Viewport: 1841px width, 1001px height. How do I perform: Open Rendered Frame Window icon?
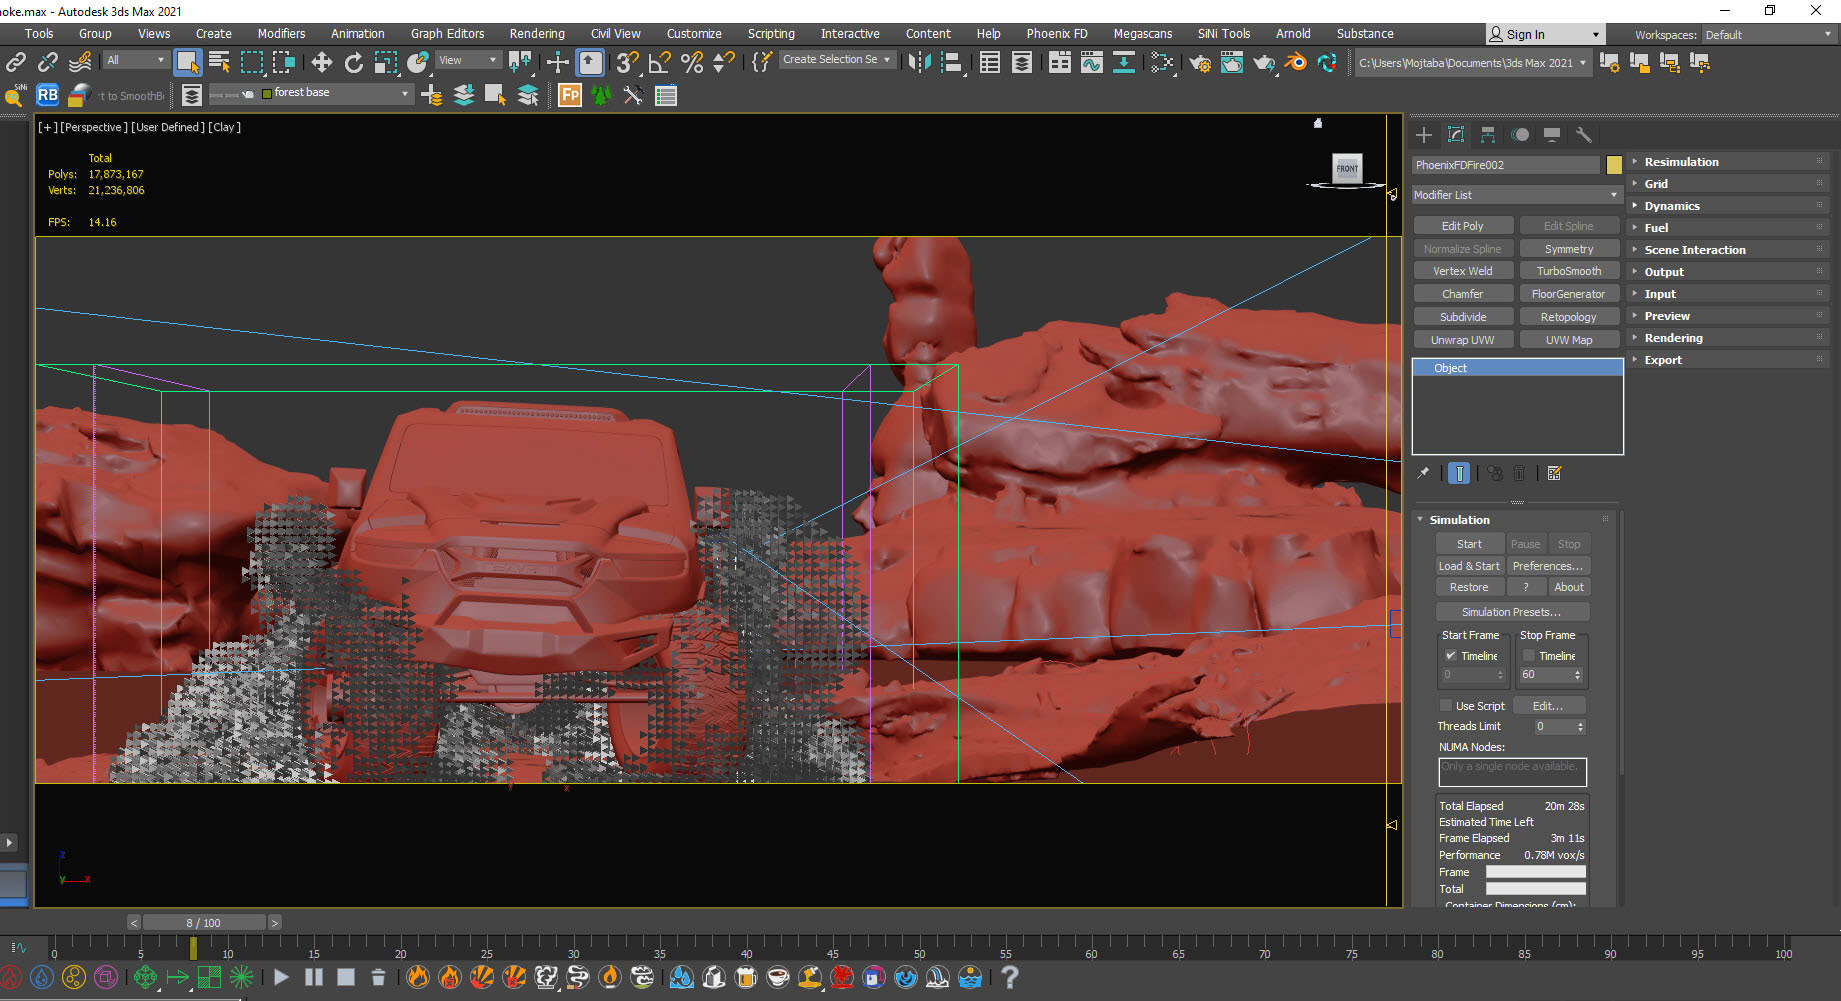[1232, 62]
